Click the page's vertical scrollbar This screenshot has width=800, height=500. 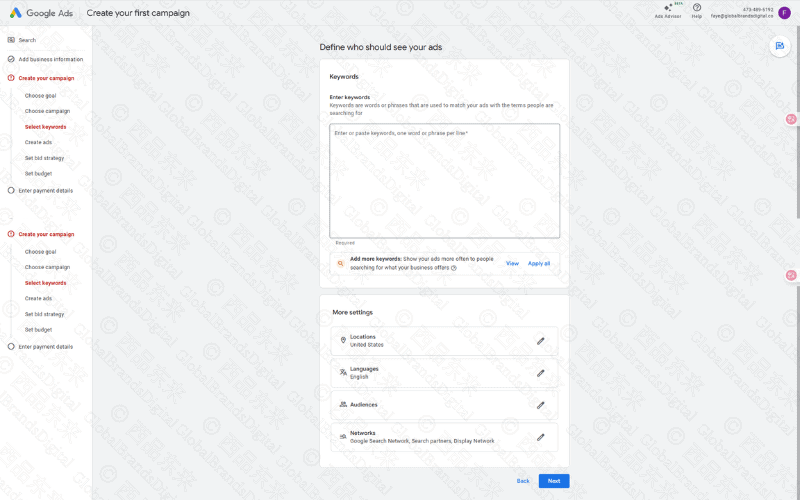pyautogui.click(x=797, y=120)
